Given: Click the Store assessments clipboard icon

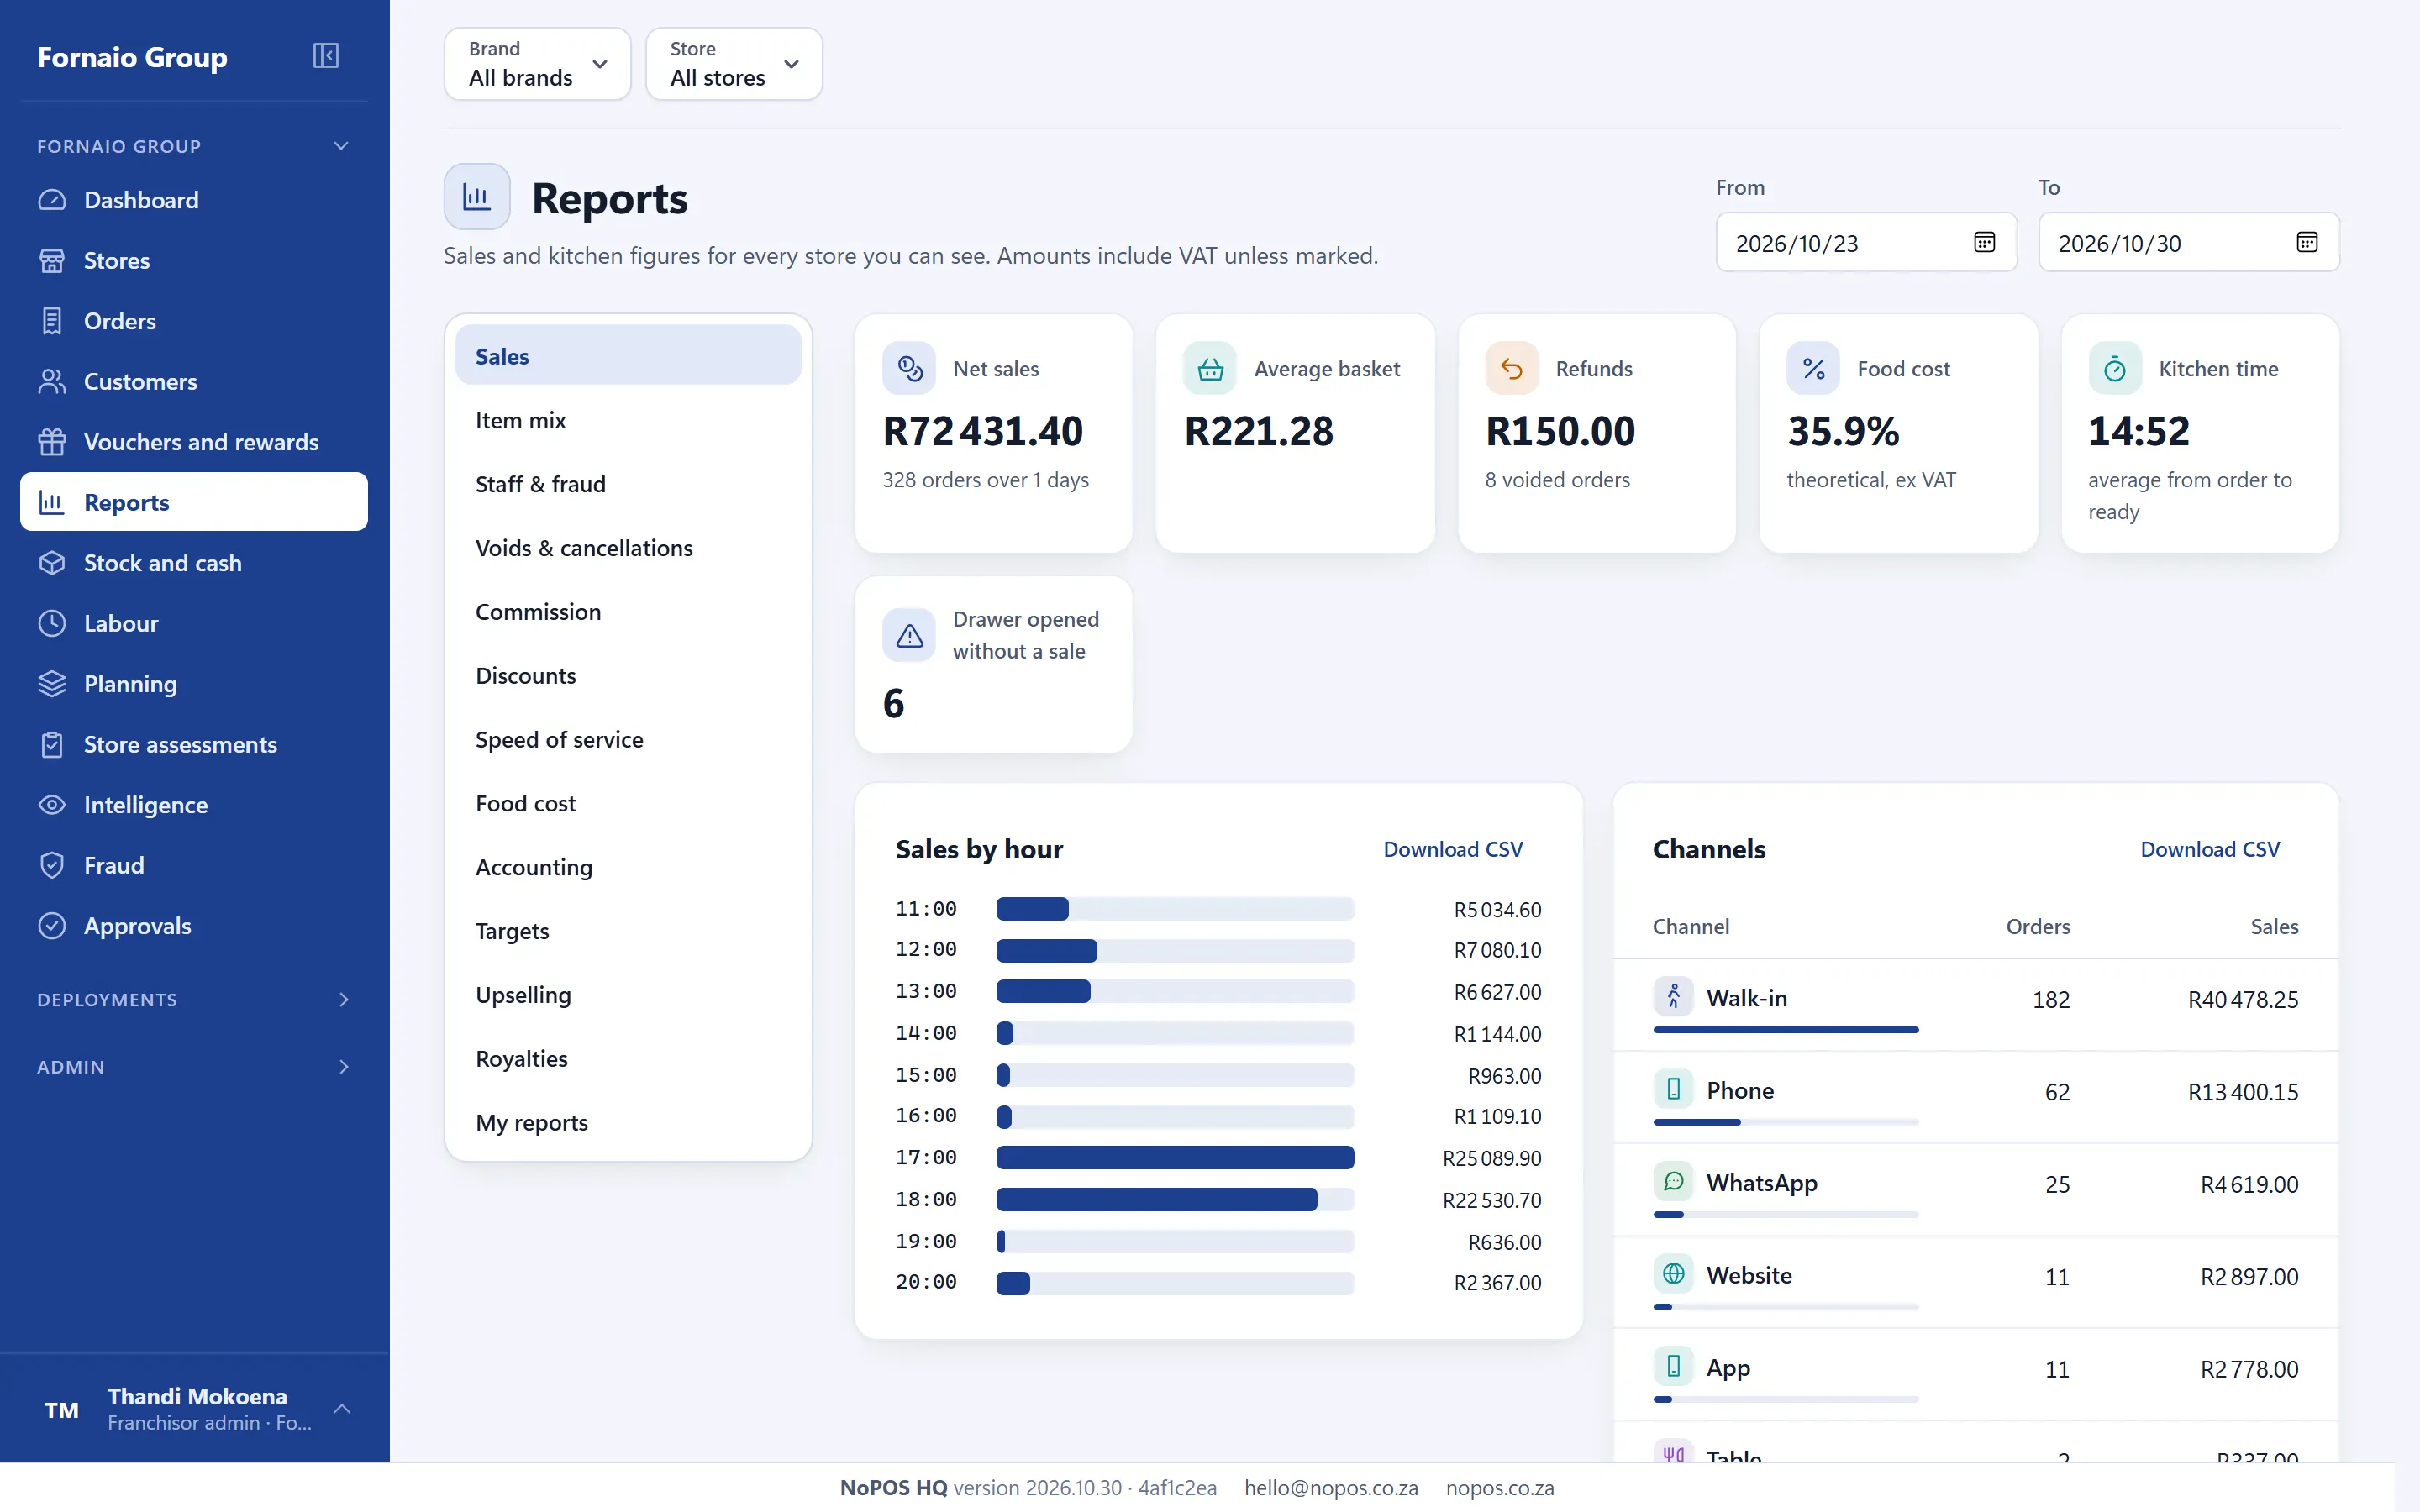Looking at the screenshot, I should [52, 745].
